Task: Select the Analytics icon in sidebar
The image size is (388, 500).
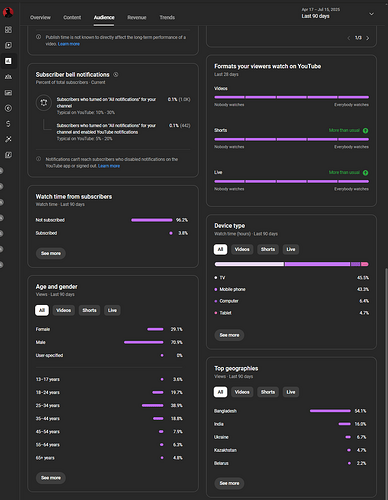Action: tap(8, 61)
